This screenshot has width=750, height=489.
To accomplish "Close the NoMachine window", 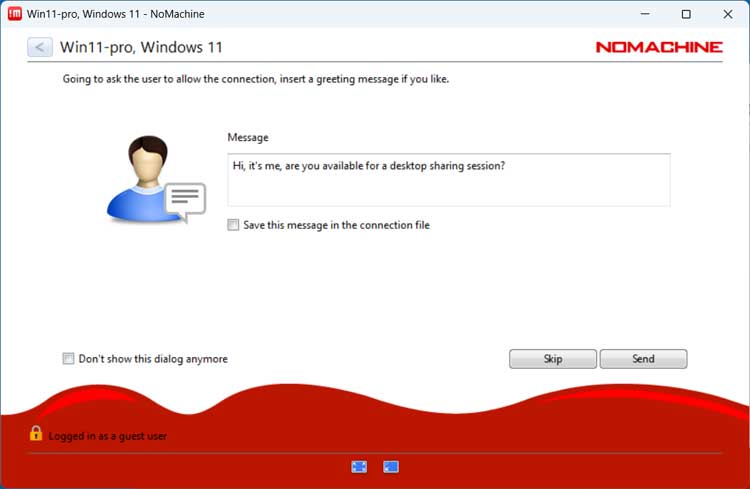I will click(728, 14).
